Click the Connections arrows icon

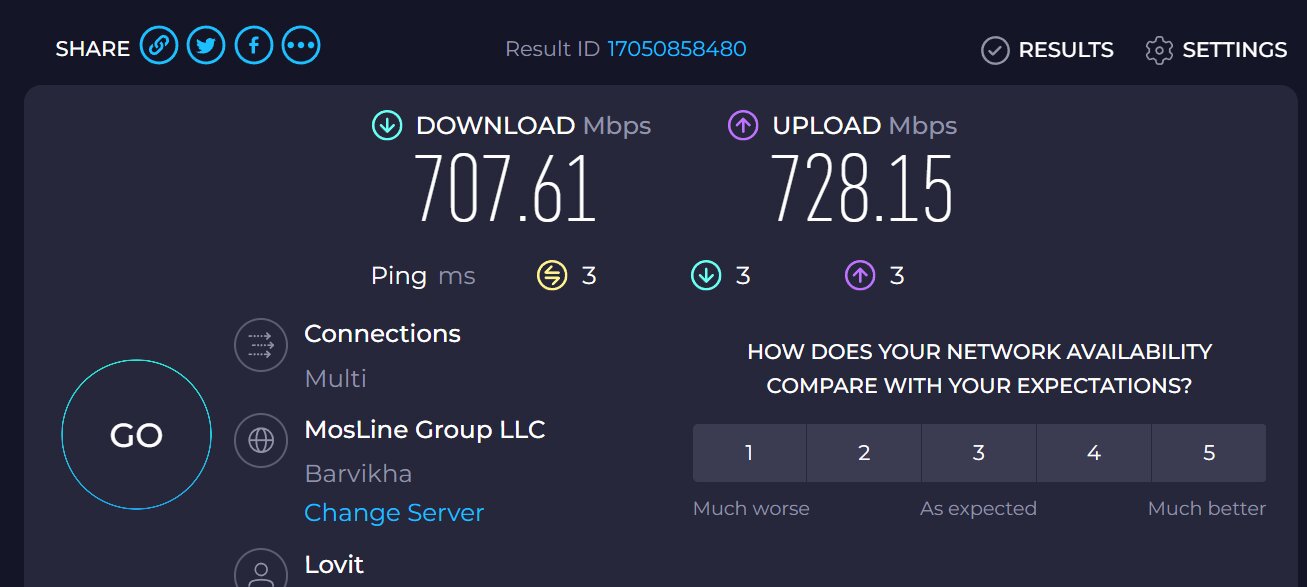261,345
